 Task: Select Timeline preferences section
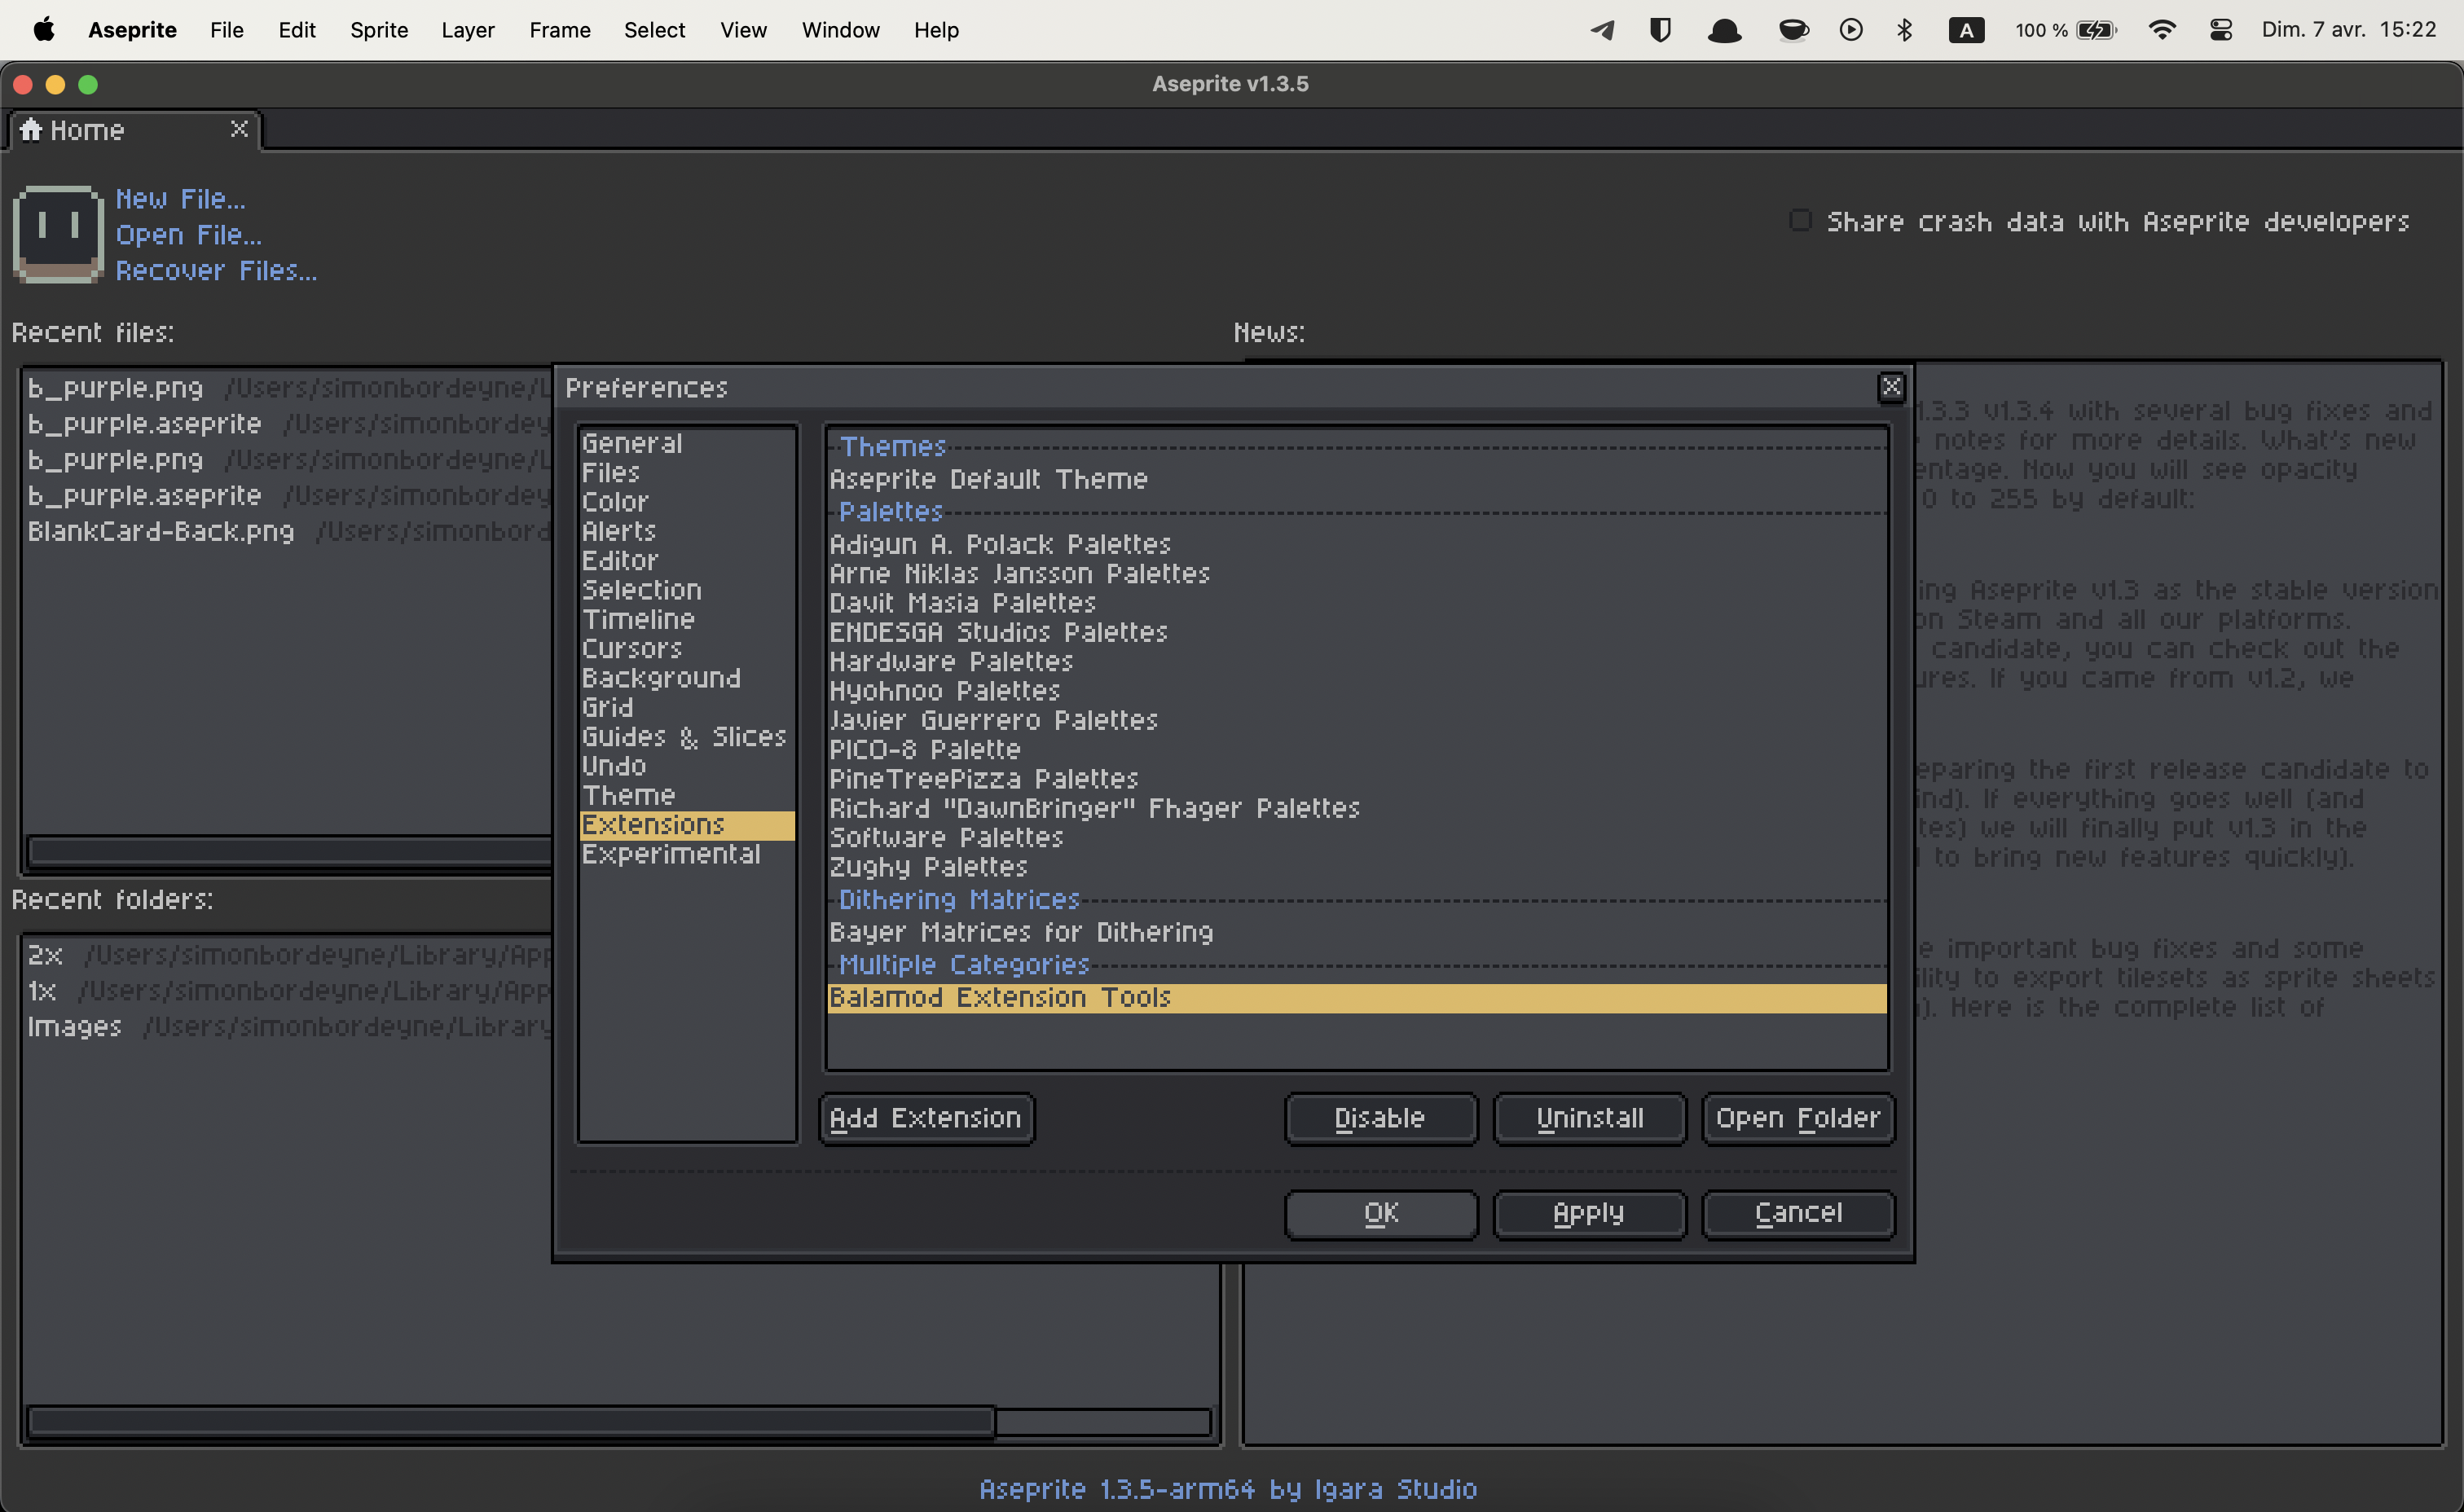click(687, 619)
